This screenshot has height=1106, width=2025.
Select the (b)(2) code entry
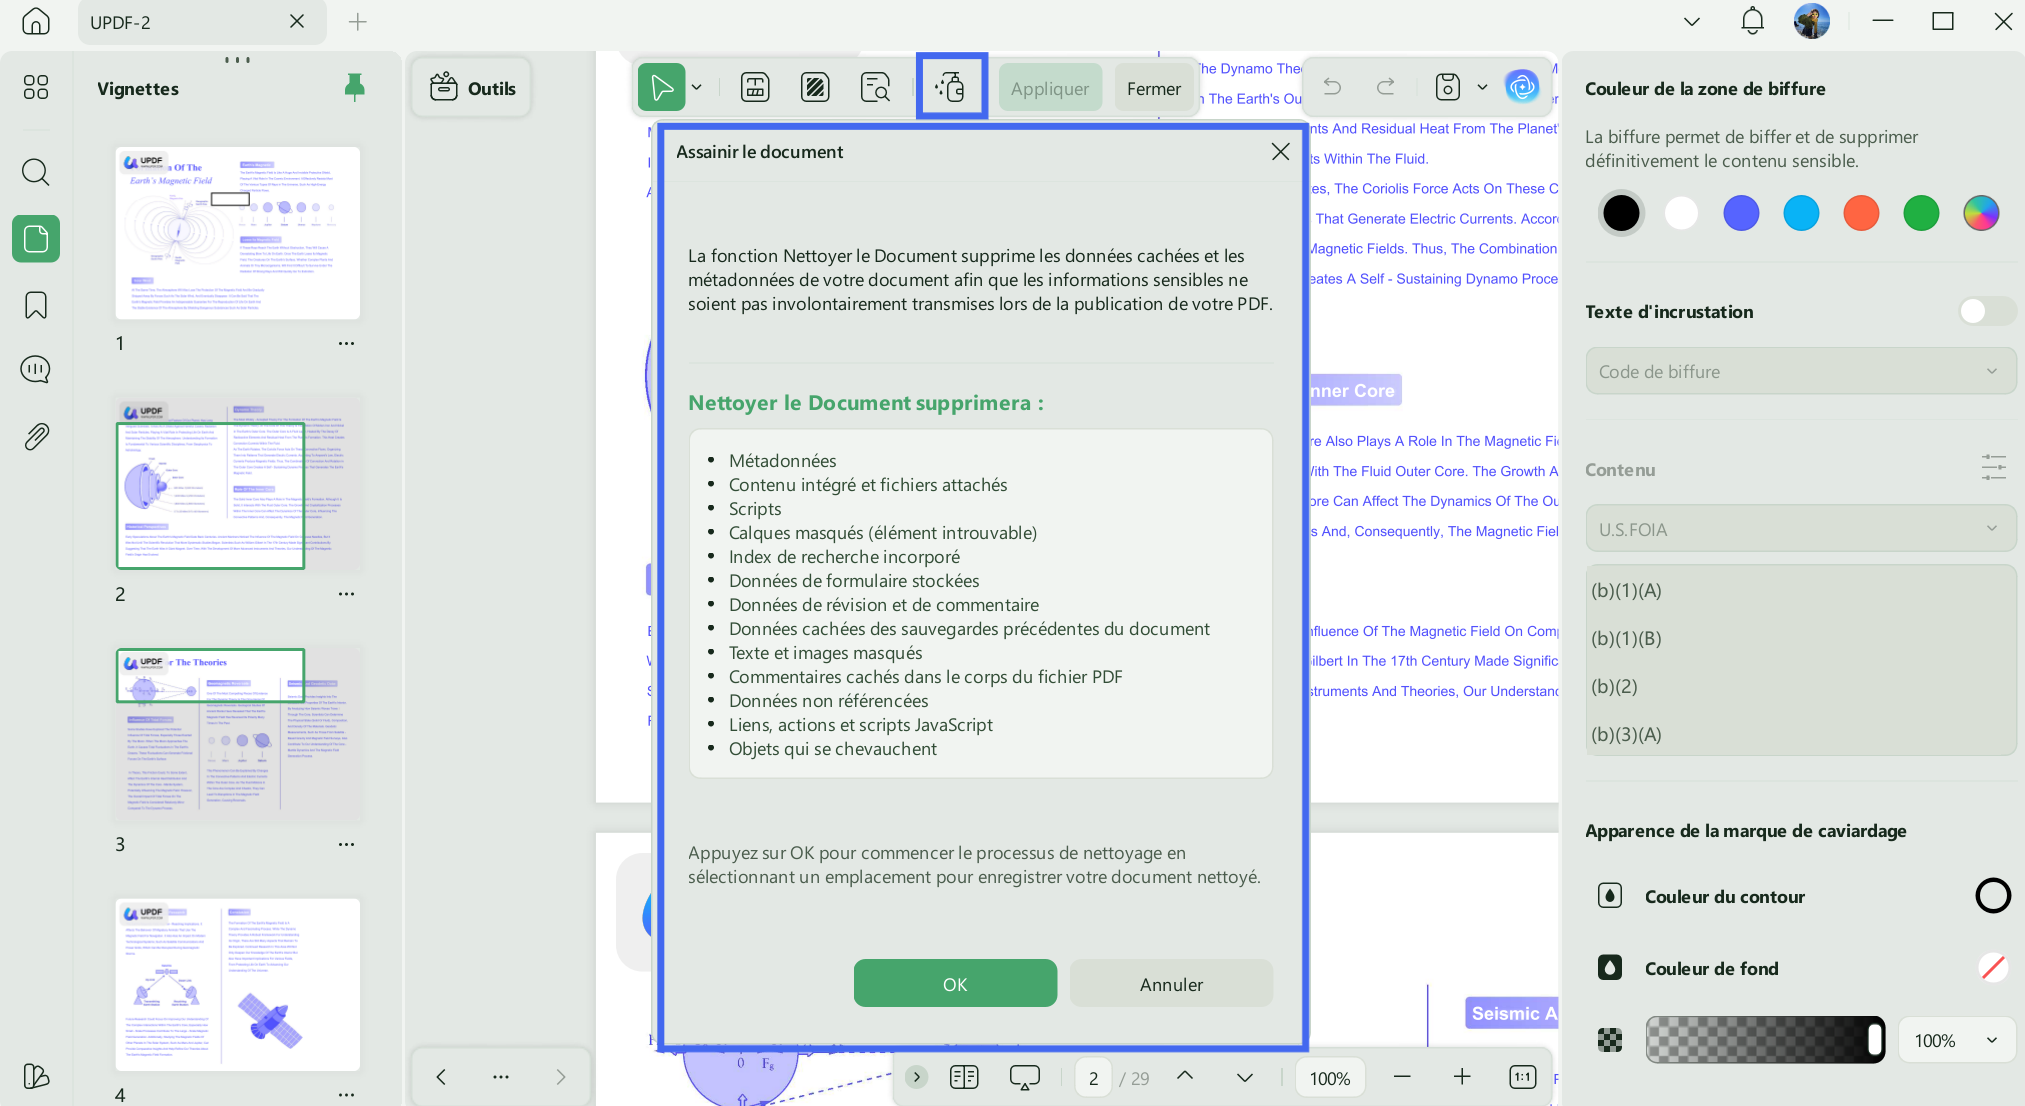tap(1800, 686)
